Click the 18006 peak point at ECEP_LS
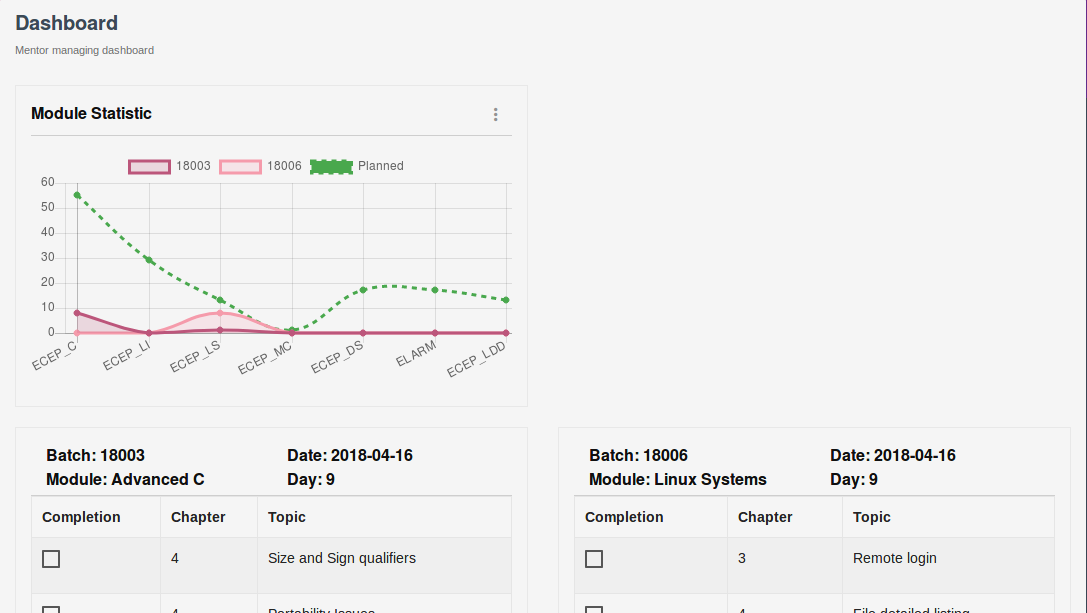Screen dimensions: 1087x613 [220, 313]
